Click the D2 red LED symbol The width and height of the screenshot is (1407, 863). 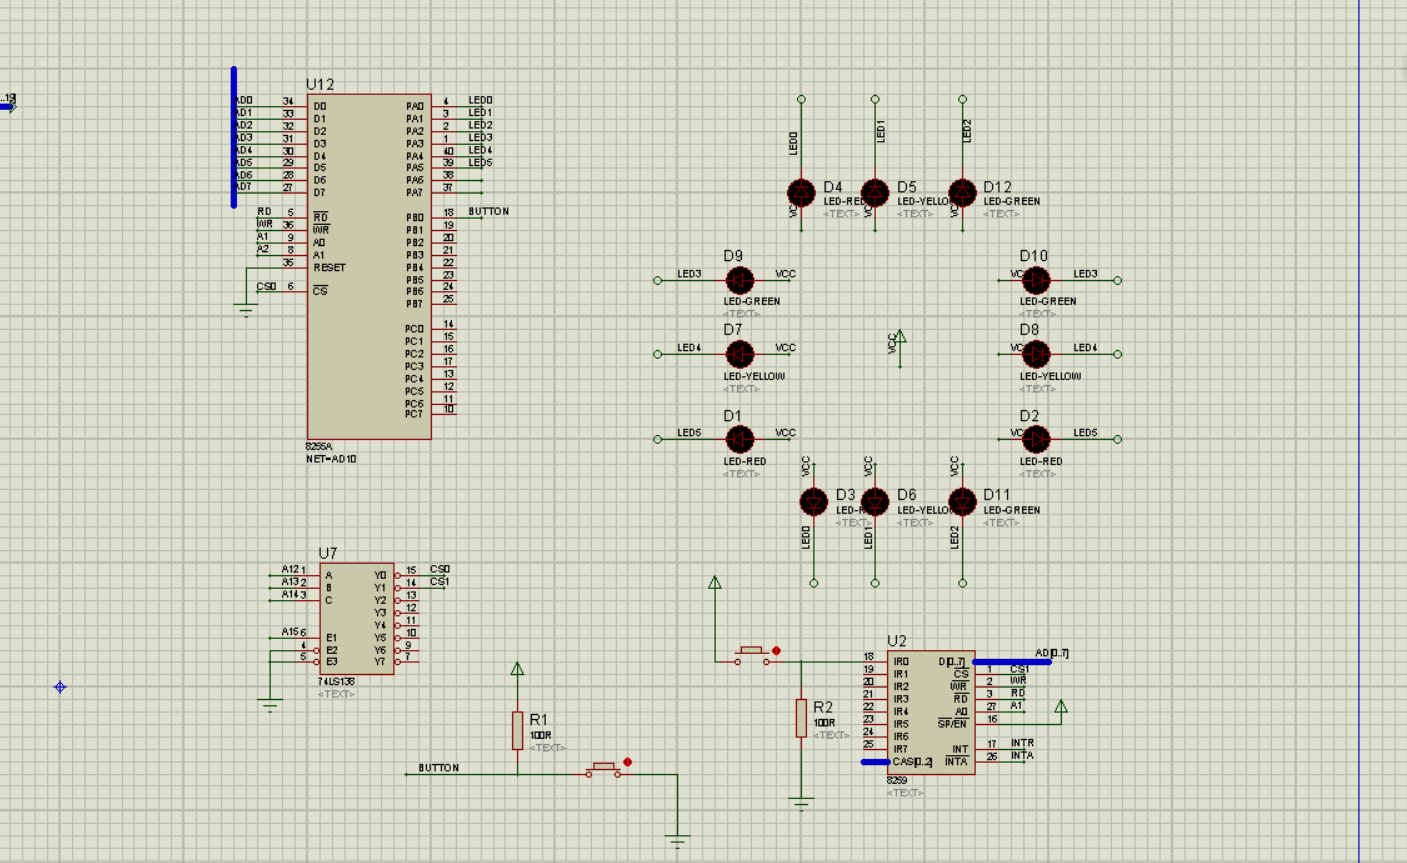point(1036,439)
